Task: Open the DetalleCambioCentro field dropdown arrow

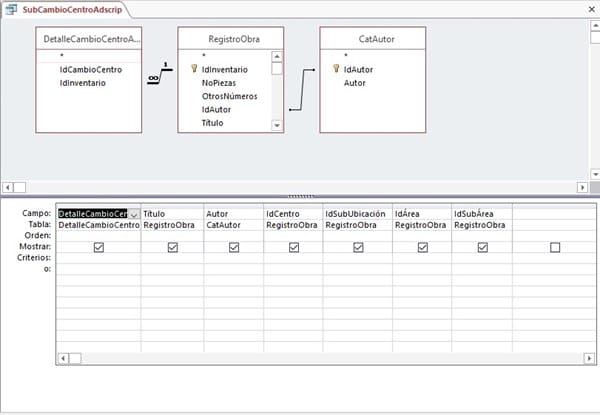Action: tap(134, 214)
